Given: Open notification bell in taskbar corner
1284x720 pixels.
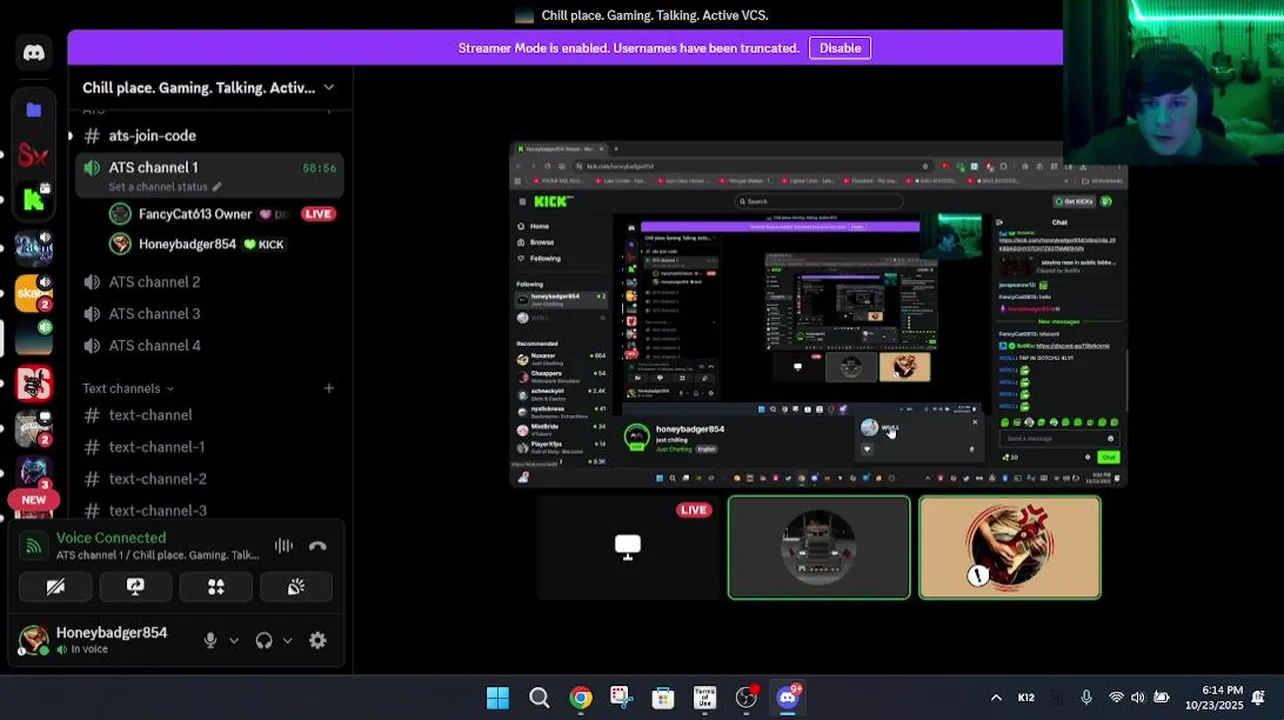Looking at the screenshot, I should pyautogui.click(x=1259, y=698).
